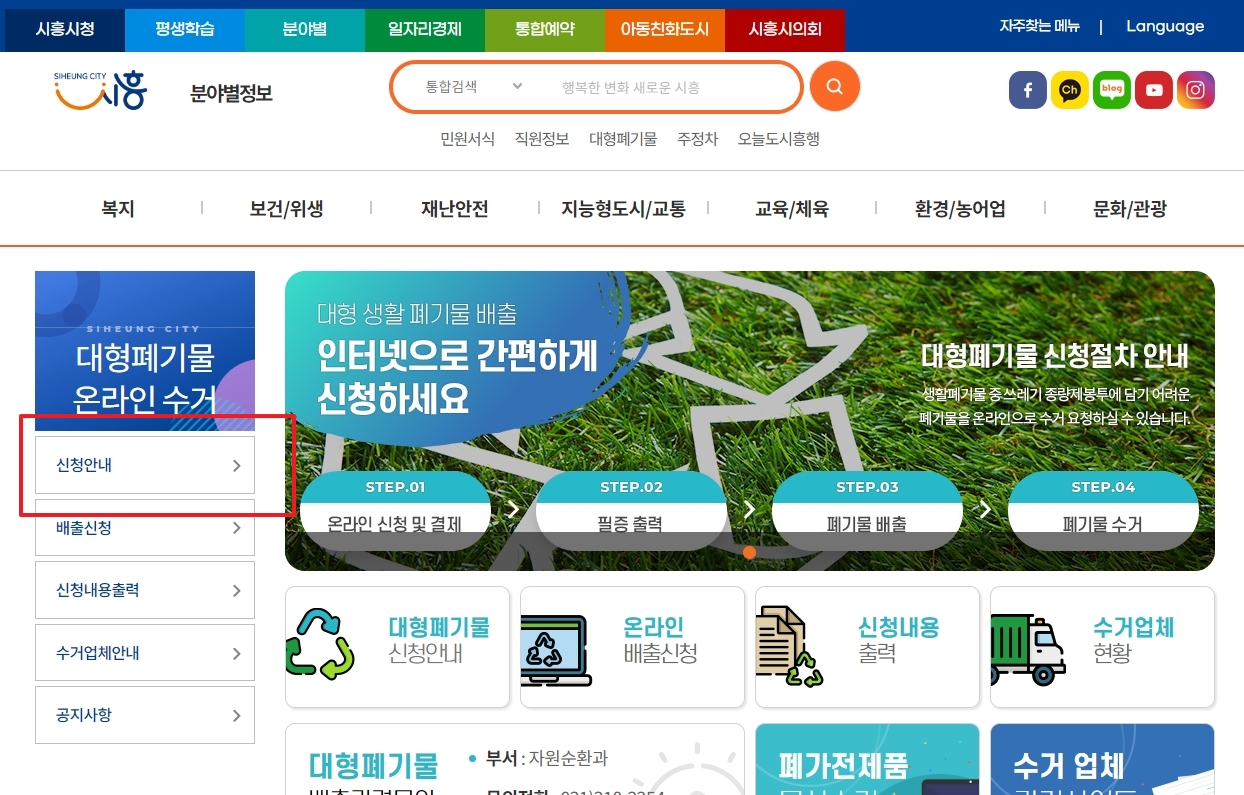Open the Language selector
The width and height of the screenshot is (1244, 795).
1164,27
